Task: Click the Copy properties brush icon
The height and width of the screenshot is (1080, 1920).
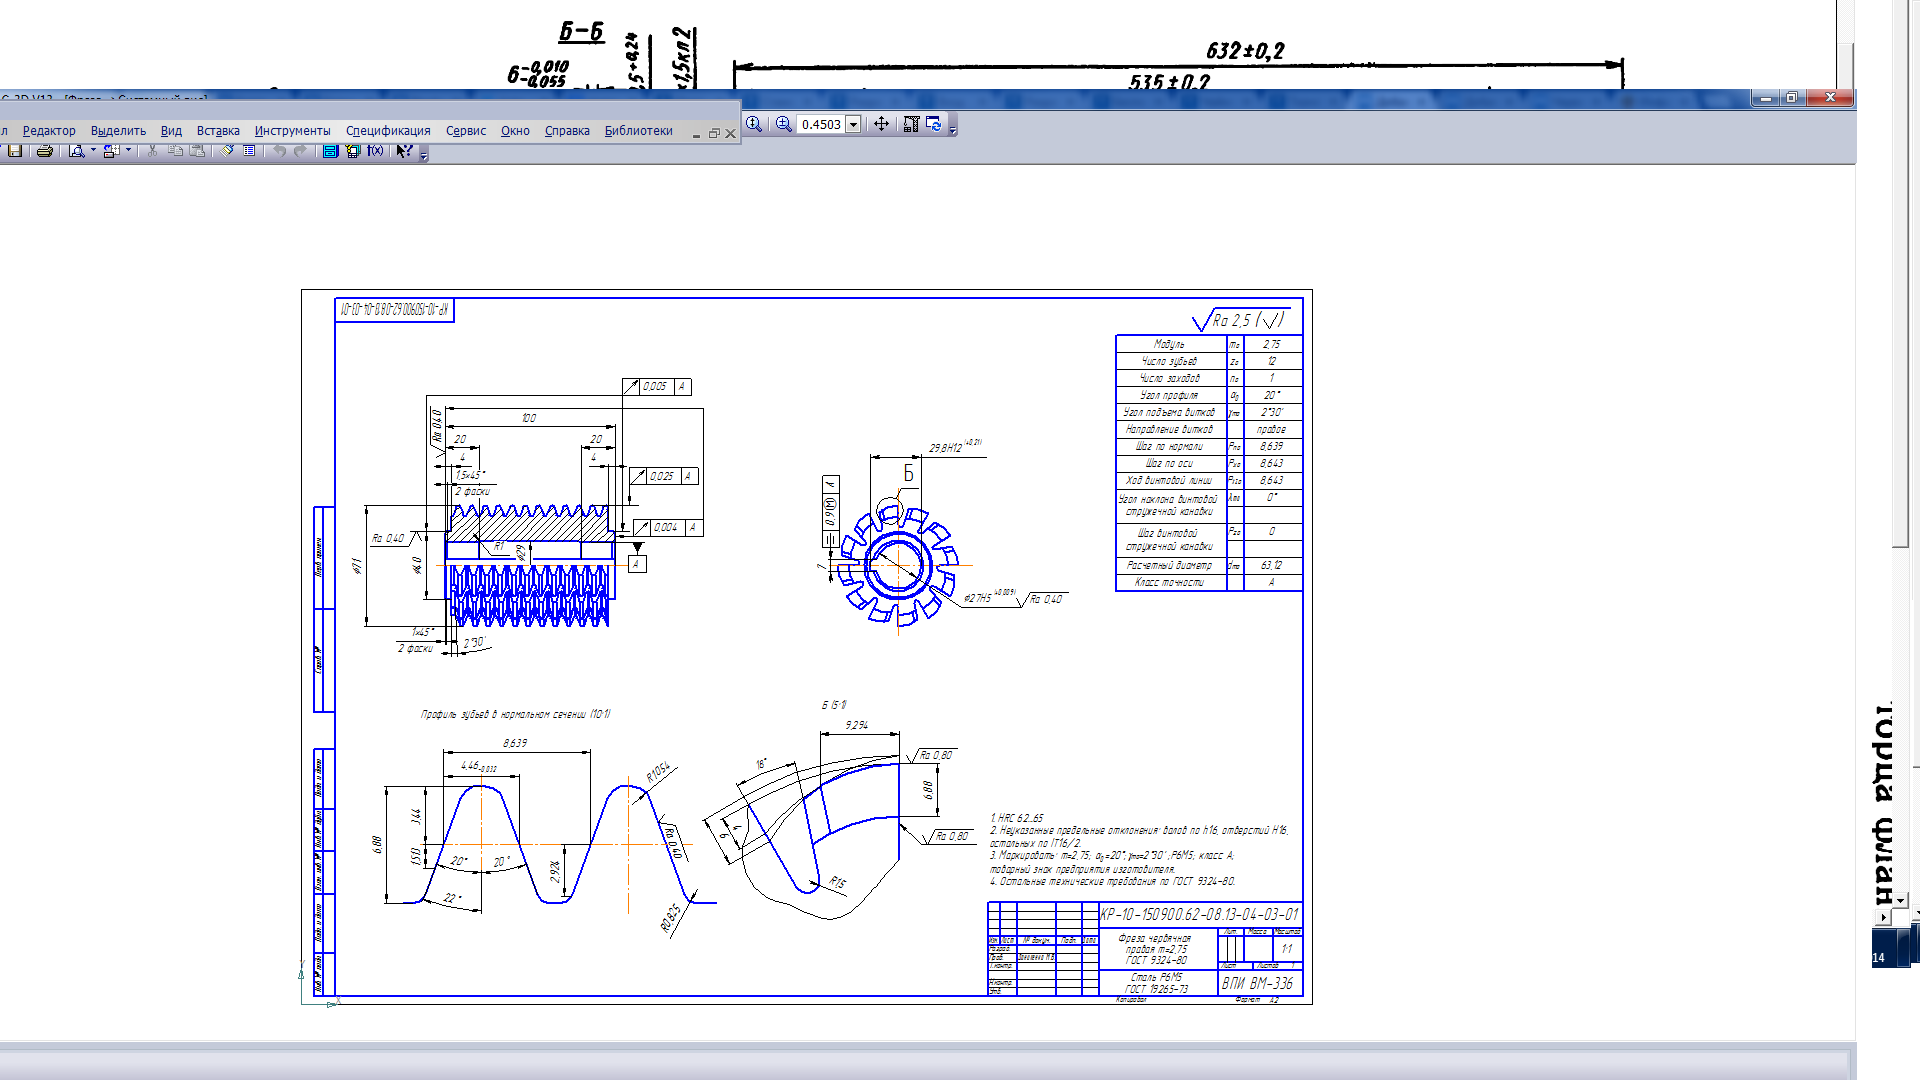Action: (227, 151)
